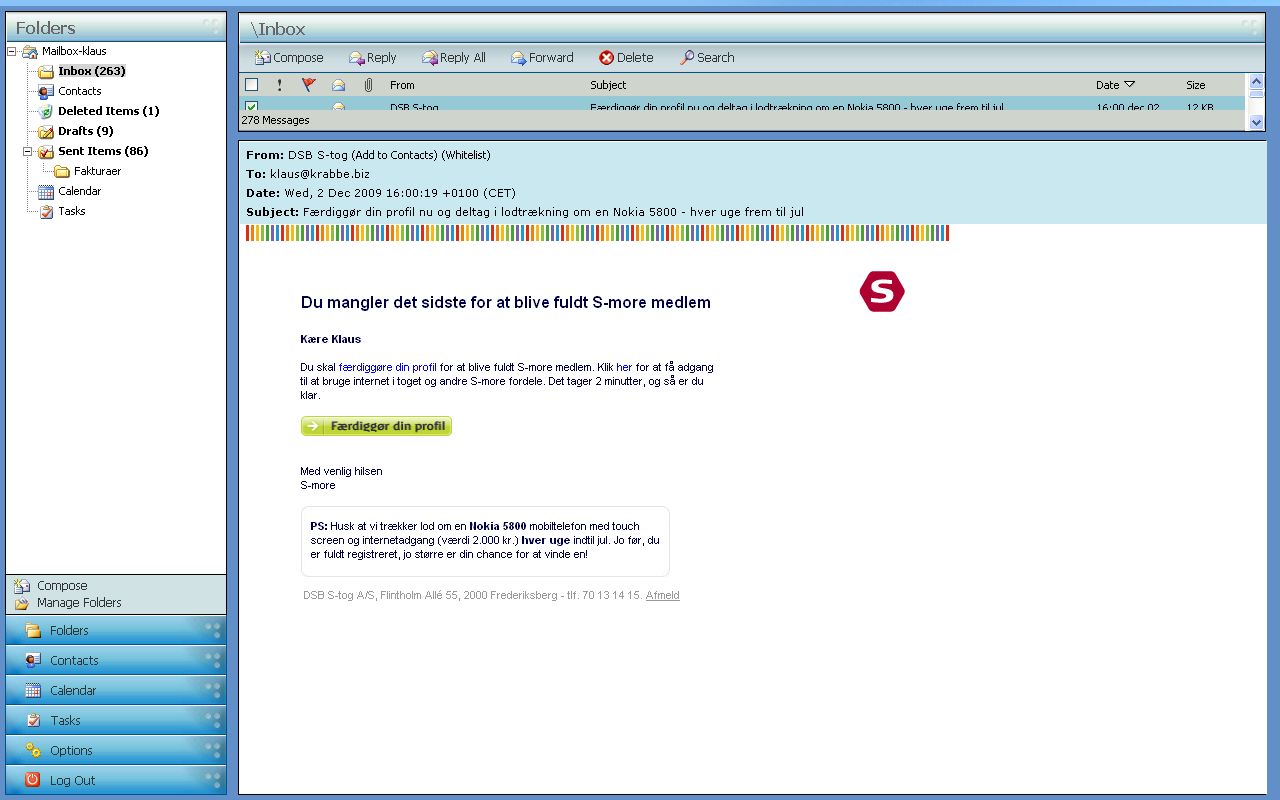Click the '278 Messages' status text

[275, 120]
